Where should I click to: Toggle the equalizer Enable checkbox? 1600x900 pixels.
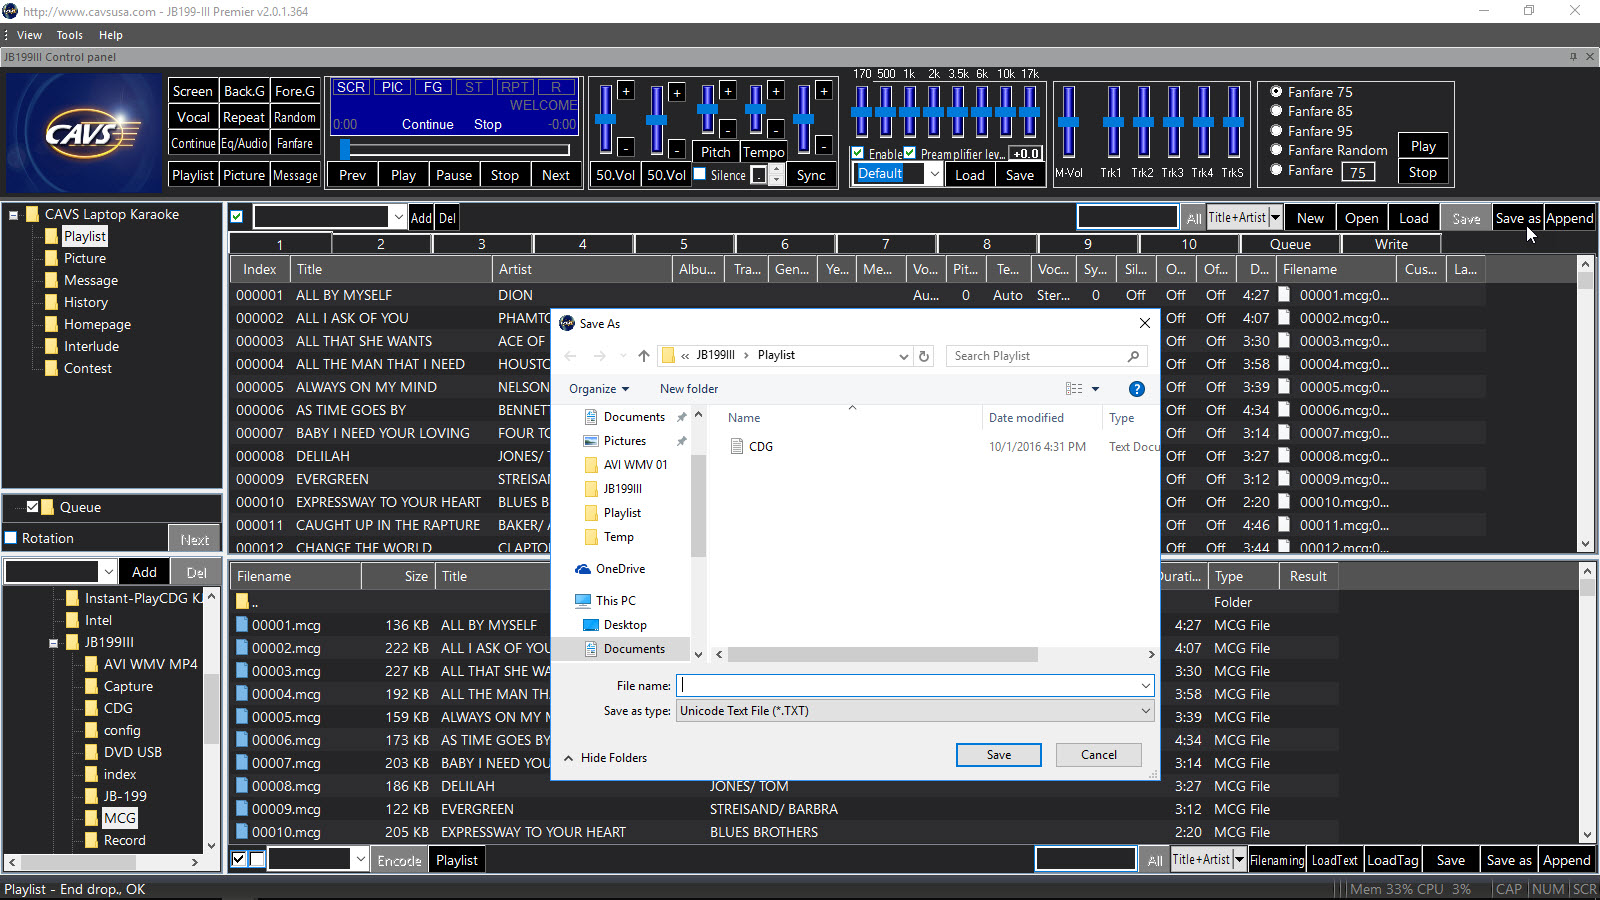[x=858, y=153]
